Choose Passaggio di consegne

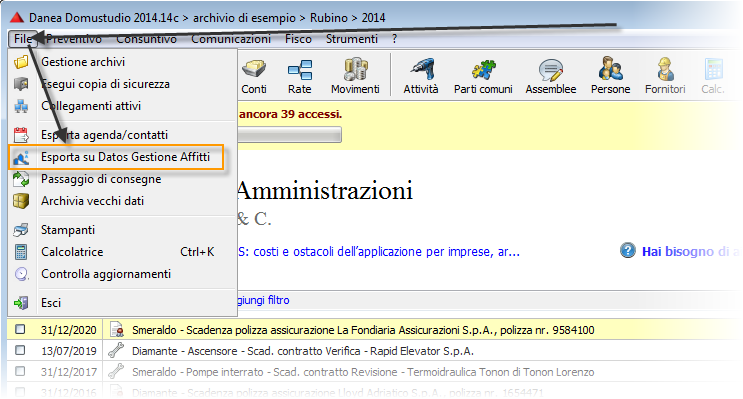click(x=101, y=179)
